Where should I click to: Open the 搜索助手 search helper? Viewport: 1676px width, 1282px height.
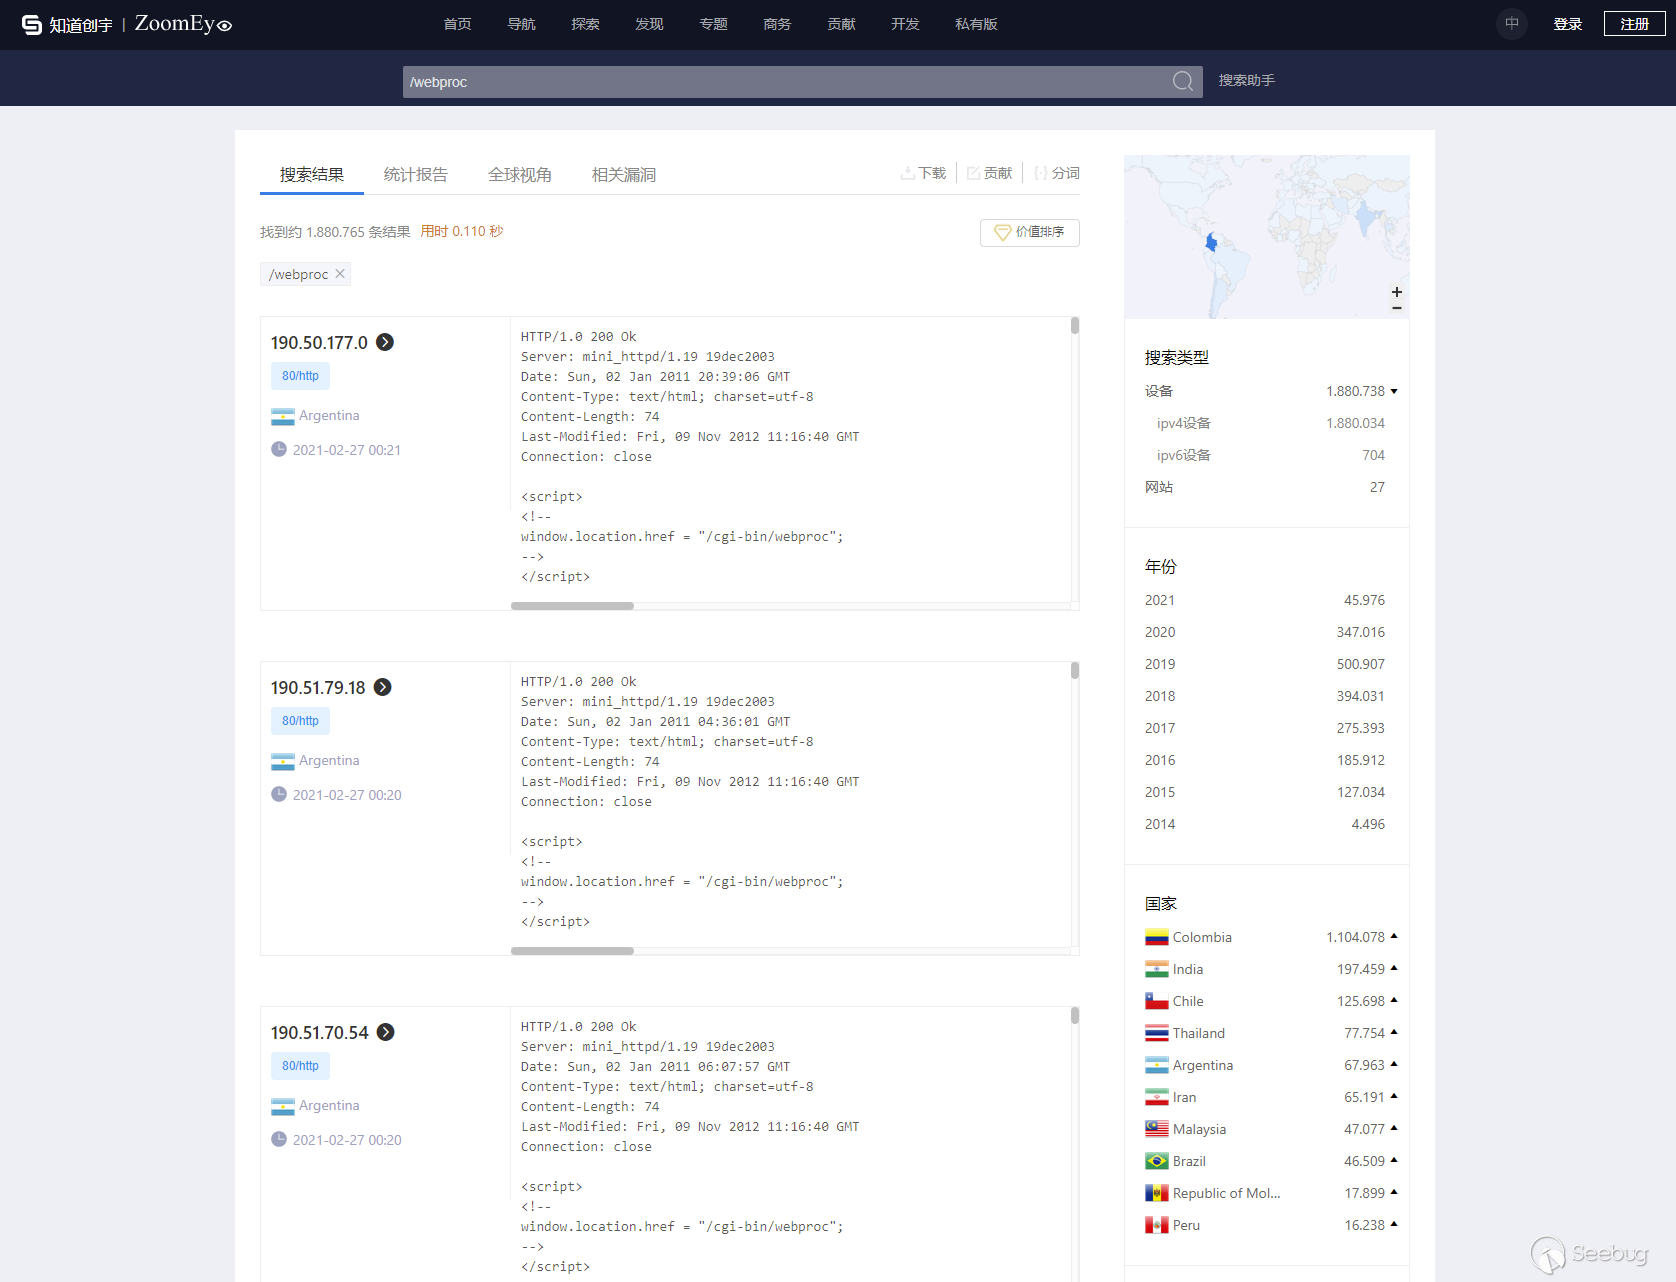pos(1247,80)
